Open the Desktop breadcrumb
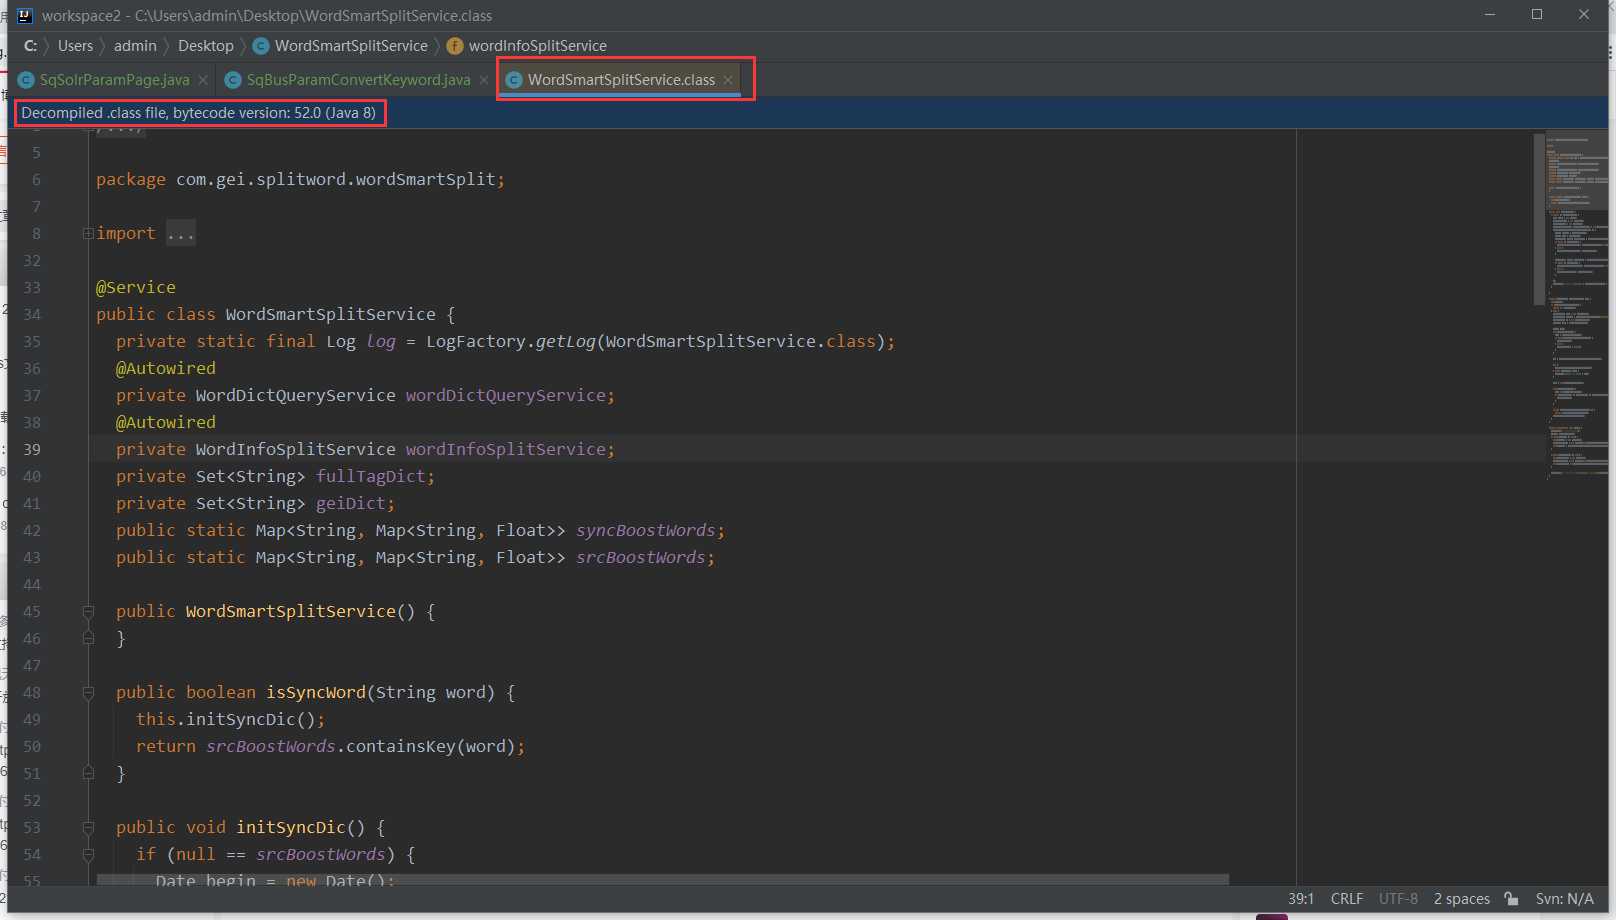 pos(205,46)
